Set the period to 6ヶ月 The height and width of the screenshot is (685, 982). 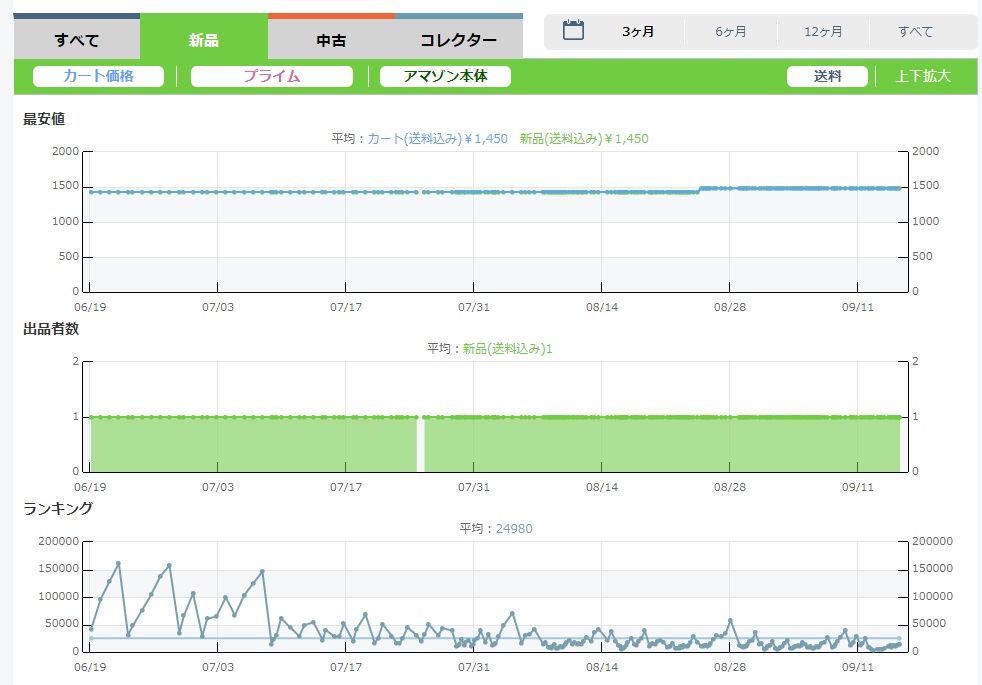click(731, 31)
